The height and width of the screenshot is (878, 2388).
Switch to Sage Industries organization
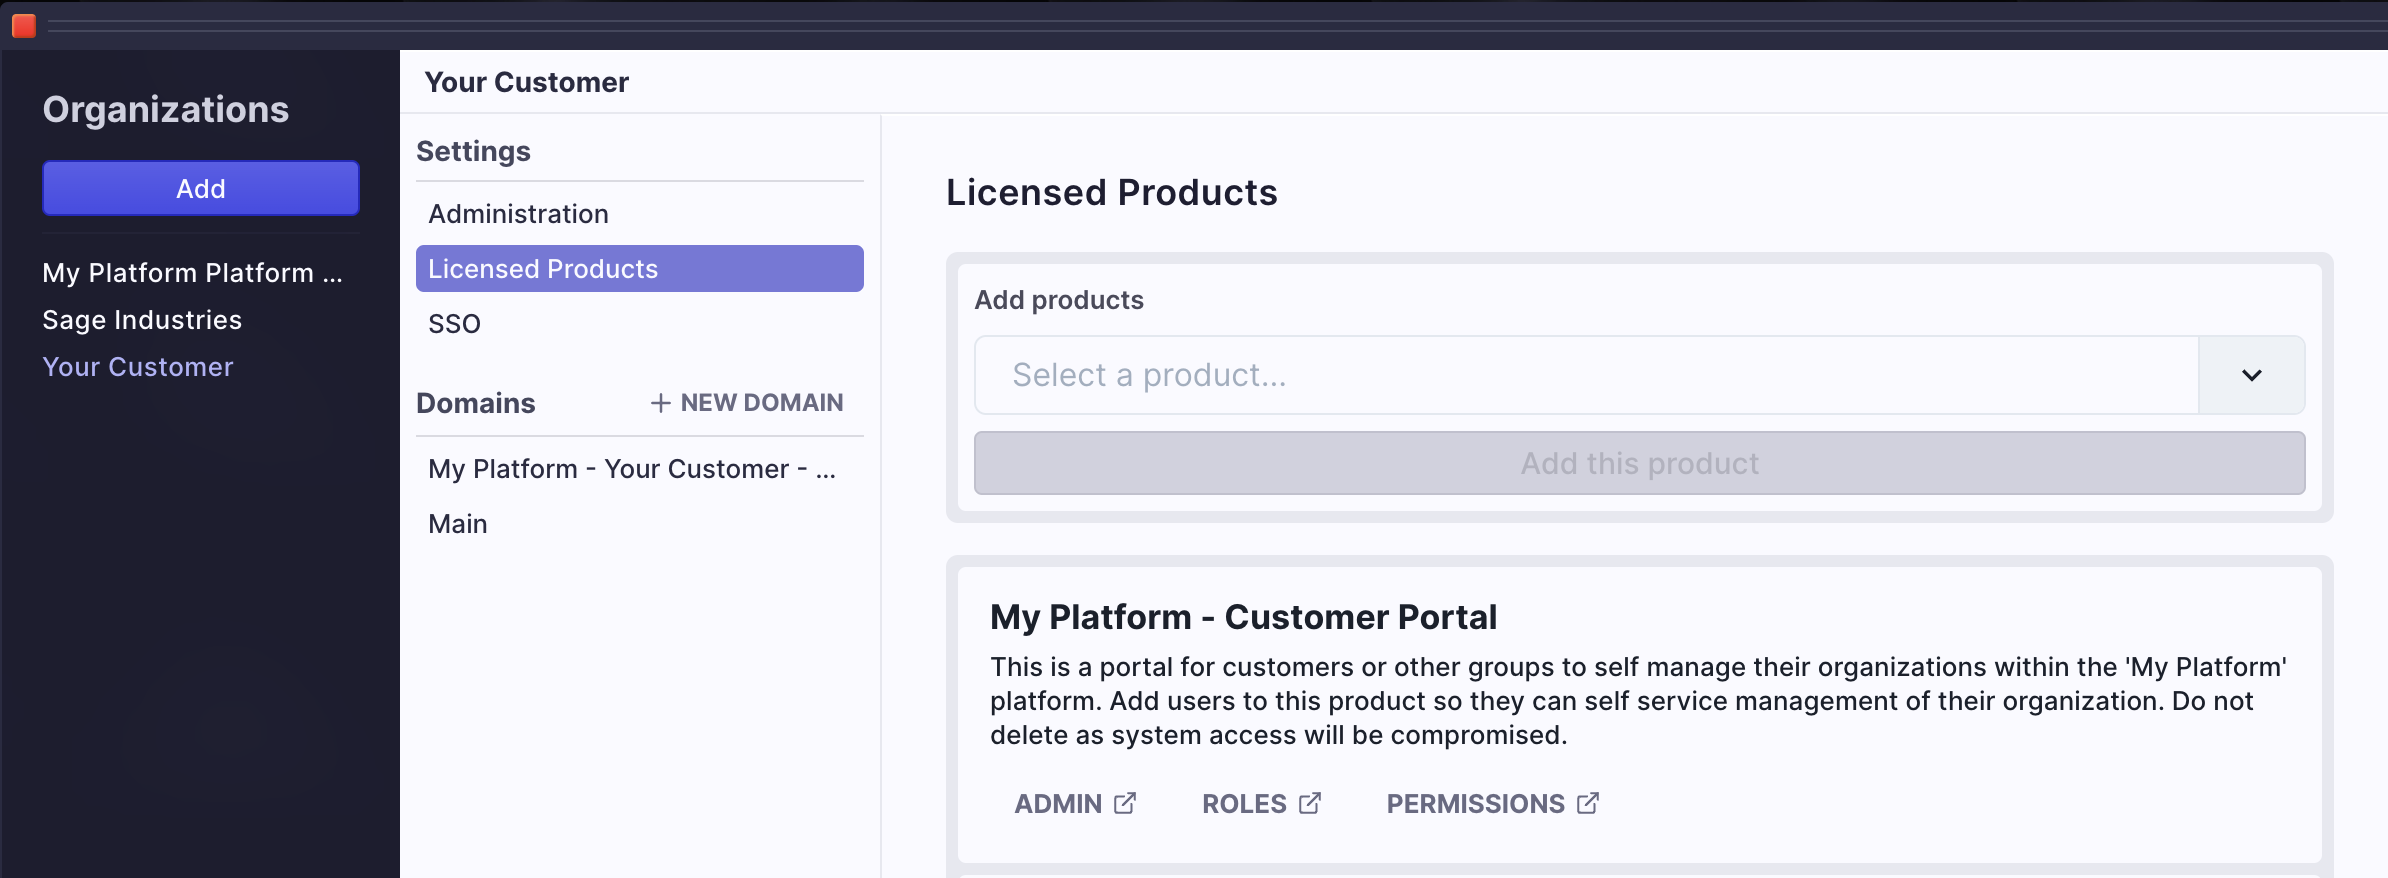(142, 320)
